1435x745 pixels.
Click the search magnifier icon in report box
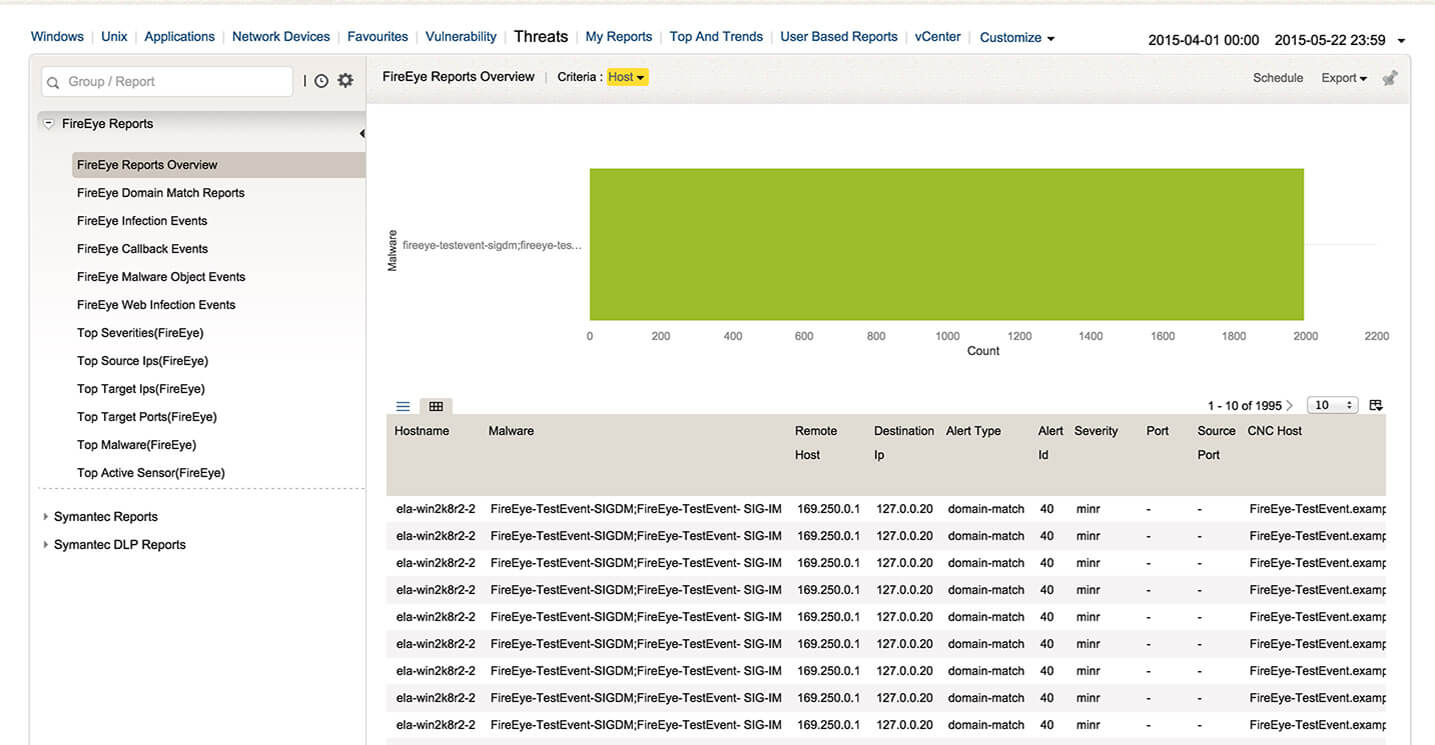coord(53,82)
